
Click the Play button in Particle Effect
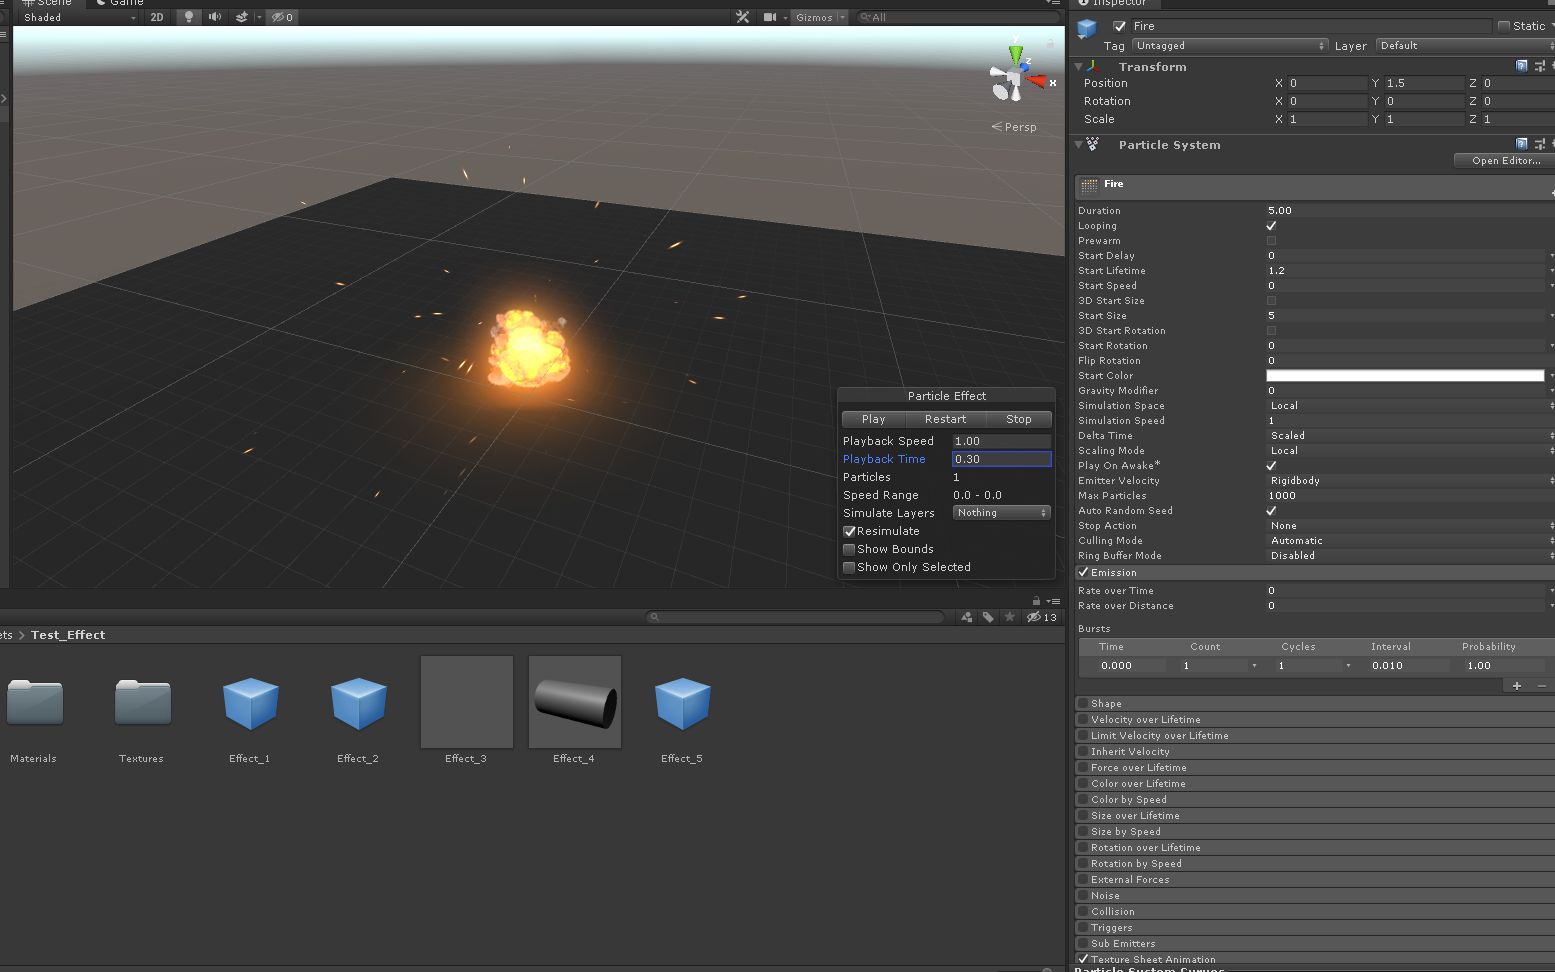[873, 419]
